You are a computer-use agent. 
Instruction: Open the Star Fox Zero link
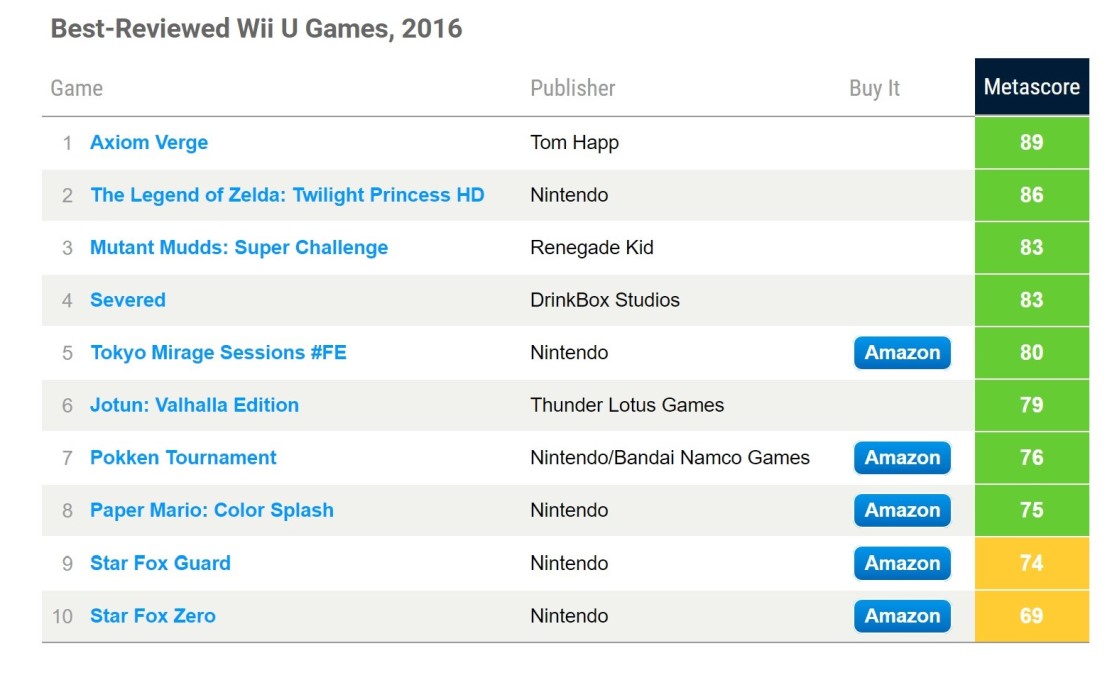pyautogui.click(x=153, y=616)
